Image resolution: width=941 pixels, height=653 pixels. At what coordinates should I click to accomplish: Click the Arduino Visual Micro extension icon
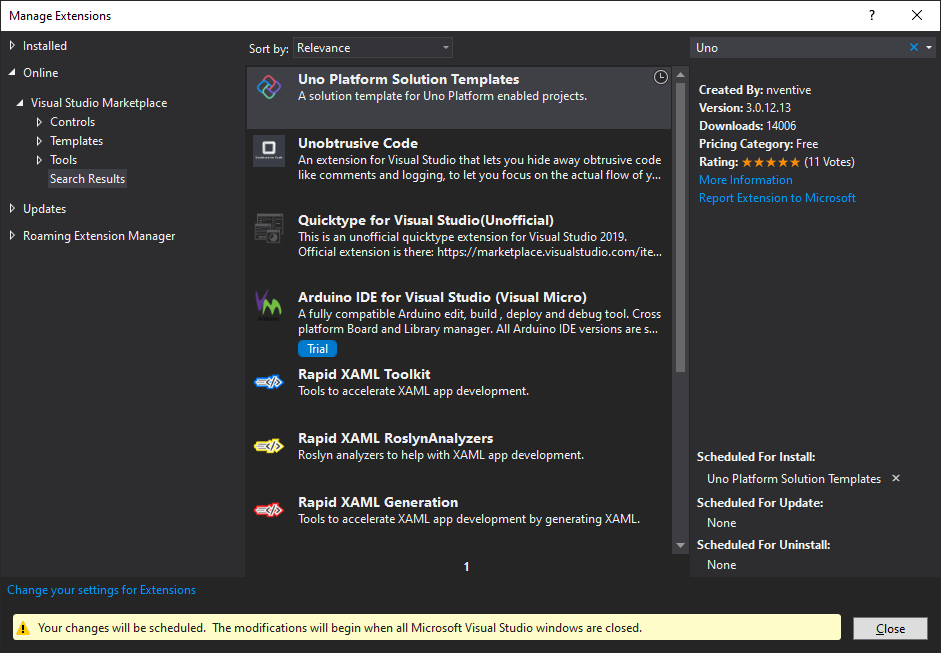[268, 305]
